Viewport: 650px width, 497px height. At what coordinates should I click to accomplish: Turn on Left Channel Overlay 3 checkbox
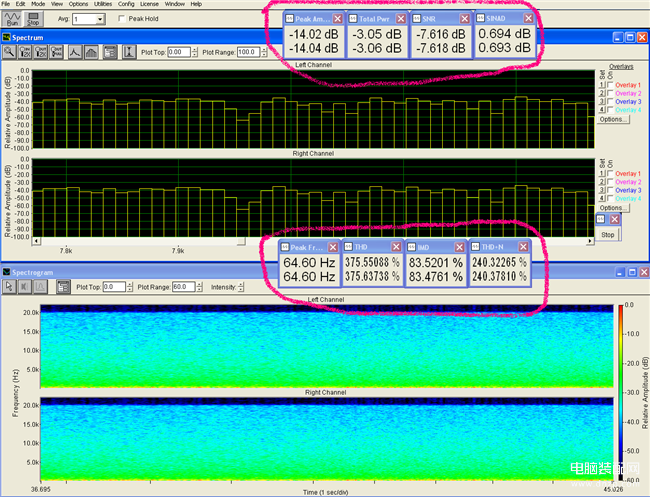tap(610, 102)
